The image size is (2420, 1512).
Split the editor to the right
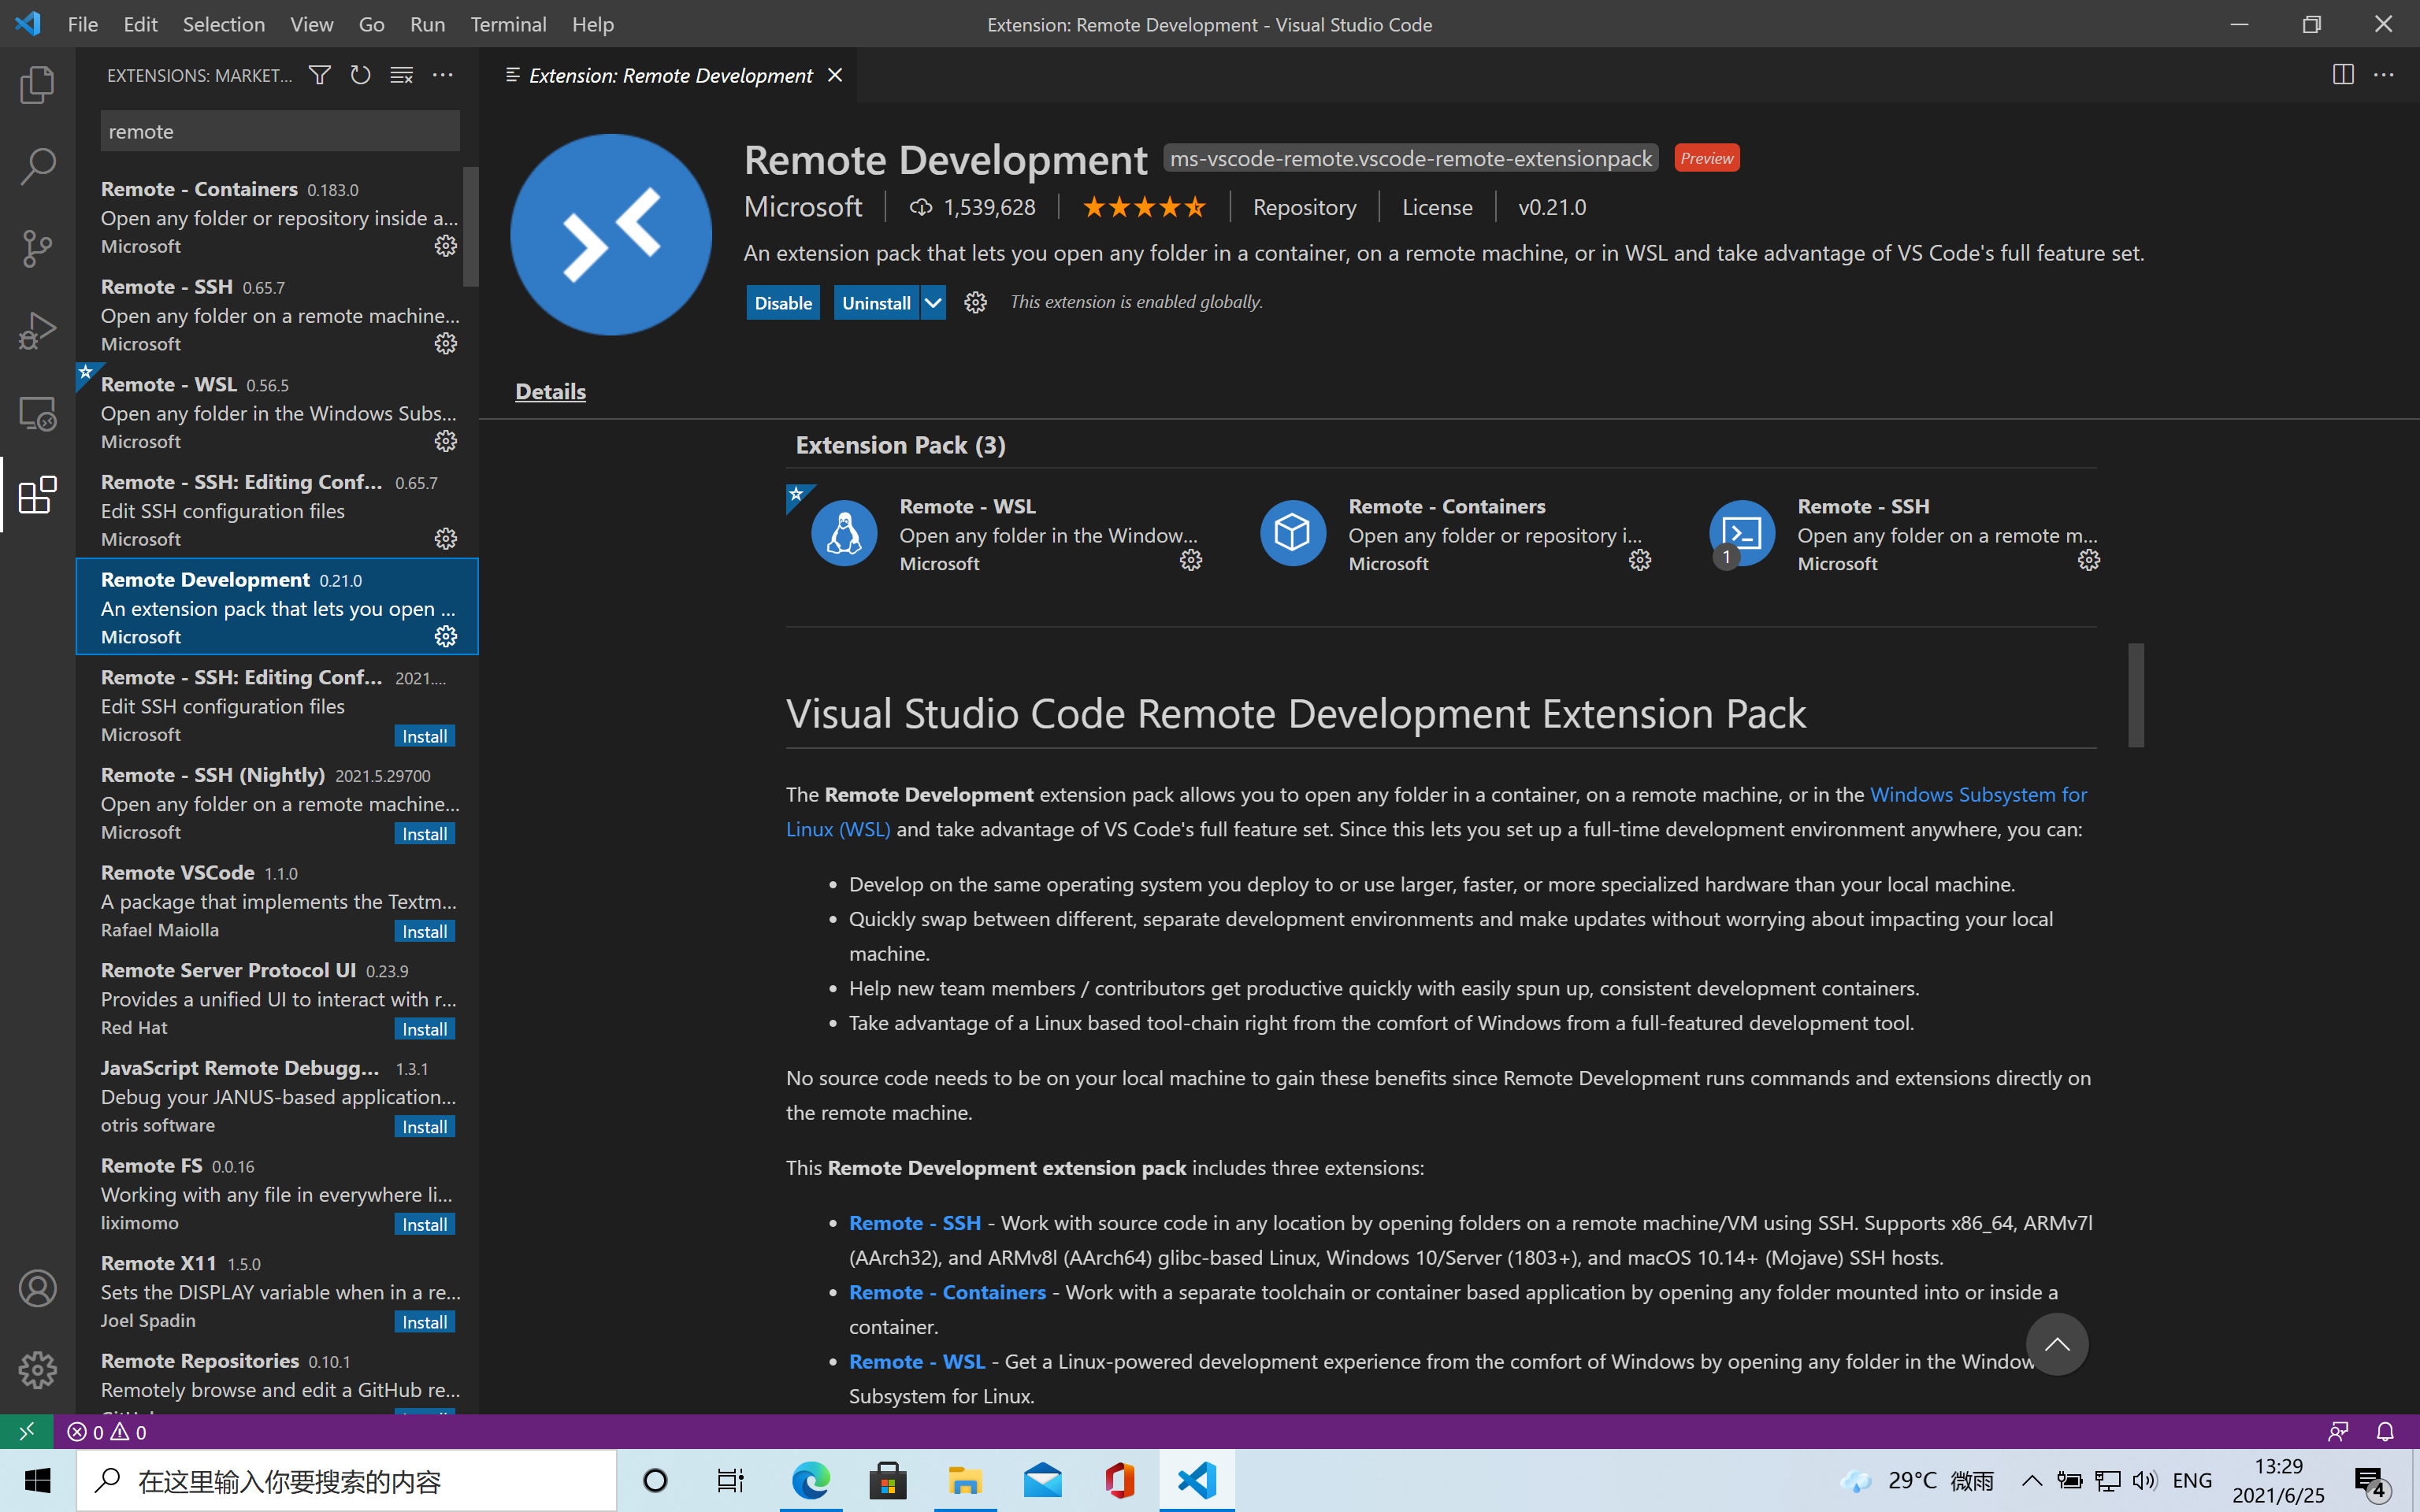[2342, 75]
